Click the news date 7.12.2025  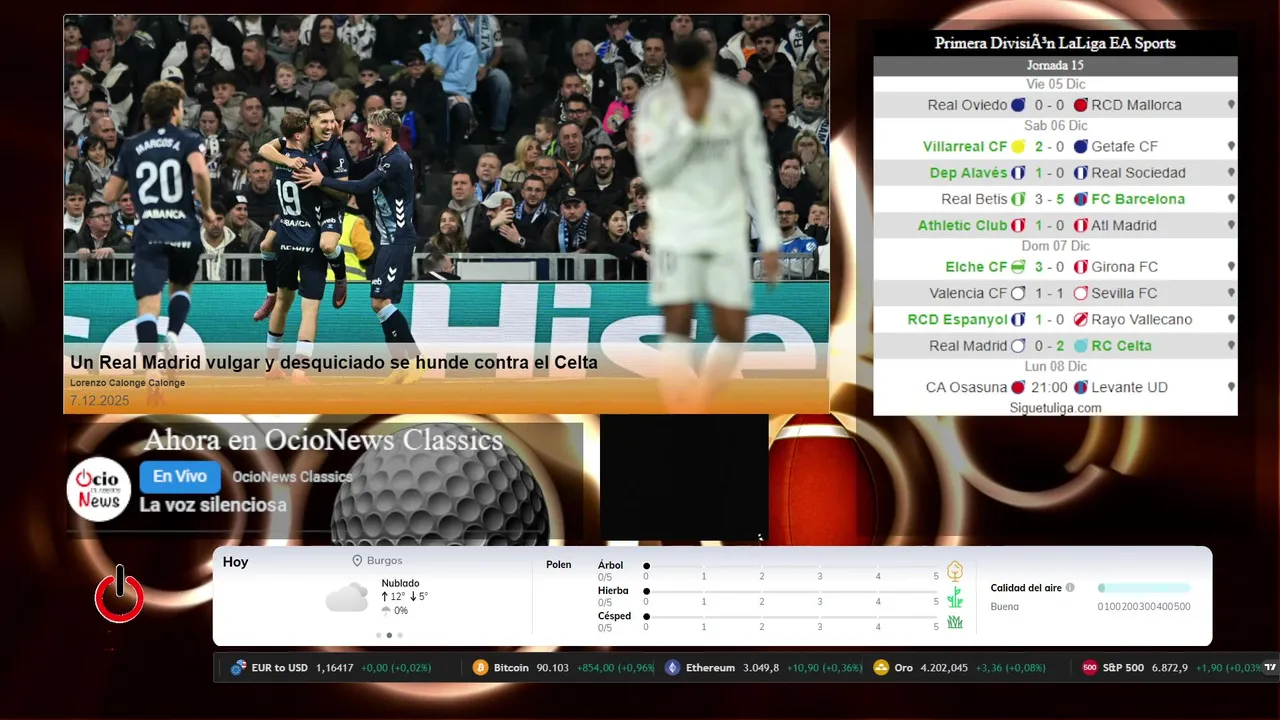coord(99,400)
